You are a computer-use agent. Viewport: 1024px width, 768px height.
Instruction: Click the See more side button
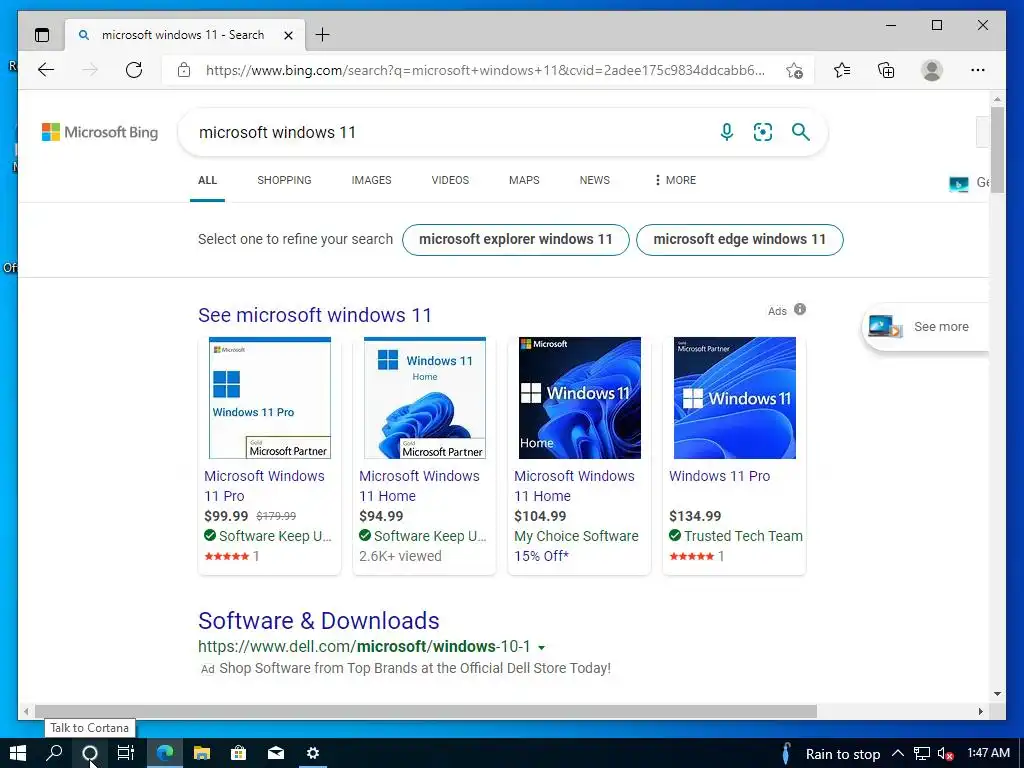point(926,327)
